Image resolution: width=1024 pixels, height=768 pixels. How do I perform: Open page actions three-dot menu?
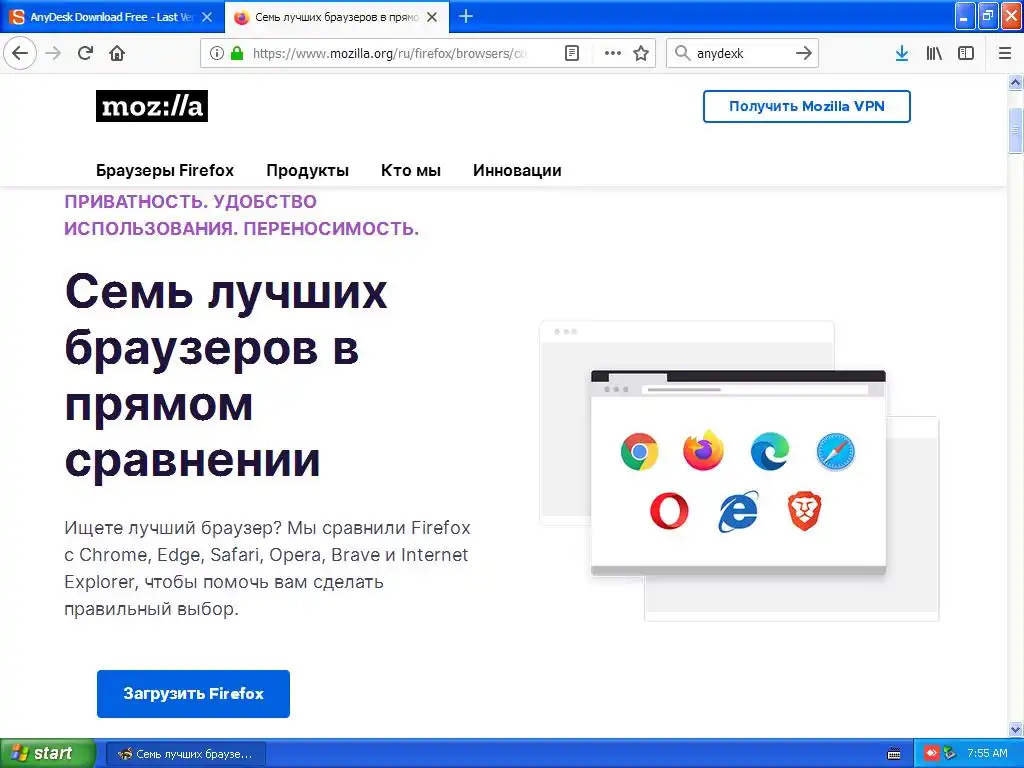(613, 53)
